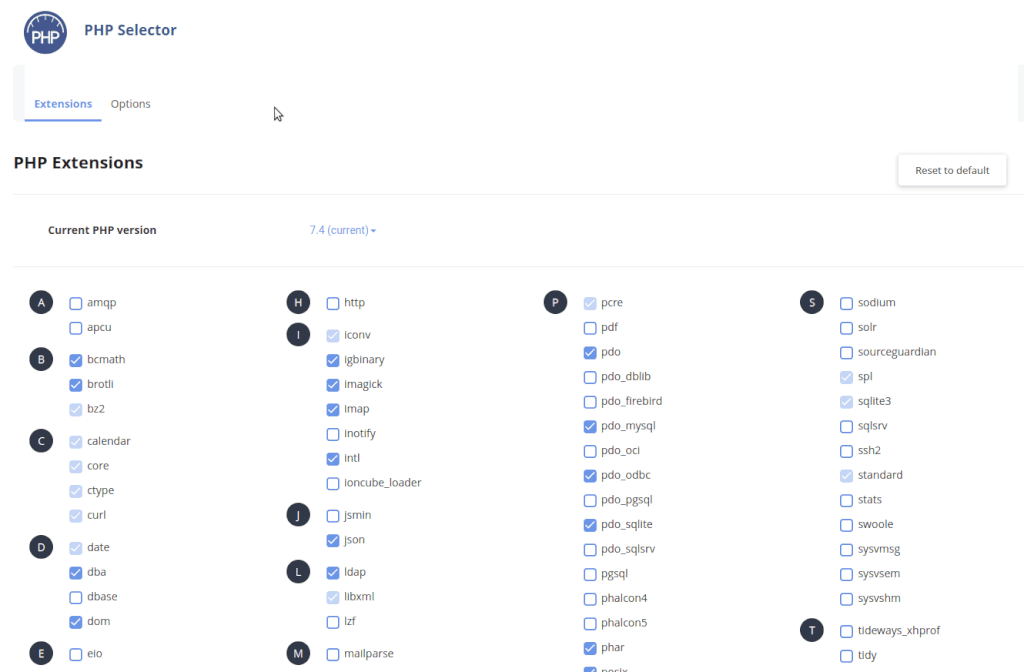Image resolution: width=1024 pixels, height=672 pixels.
Task: Disable the bcmath extension
Action: [x=75, y=358]
